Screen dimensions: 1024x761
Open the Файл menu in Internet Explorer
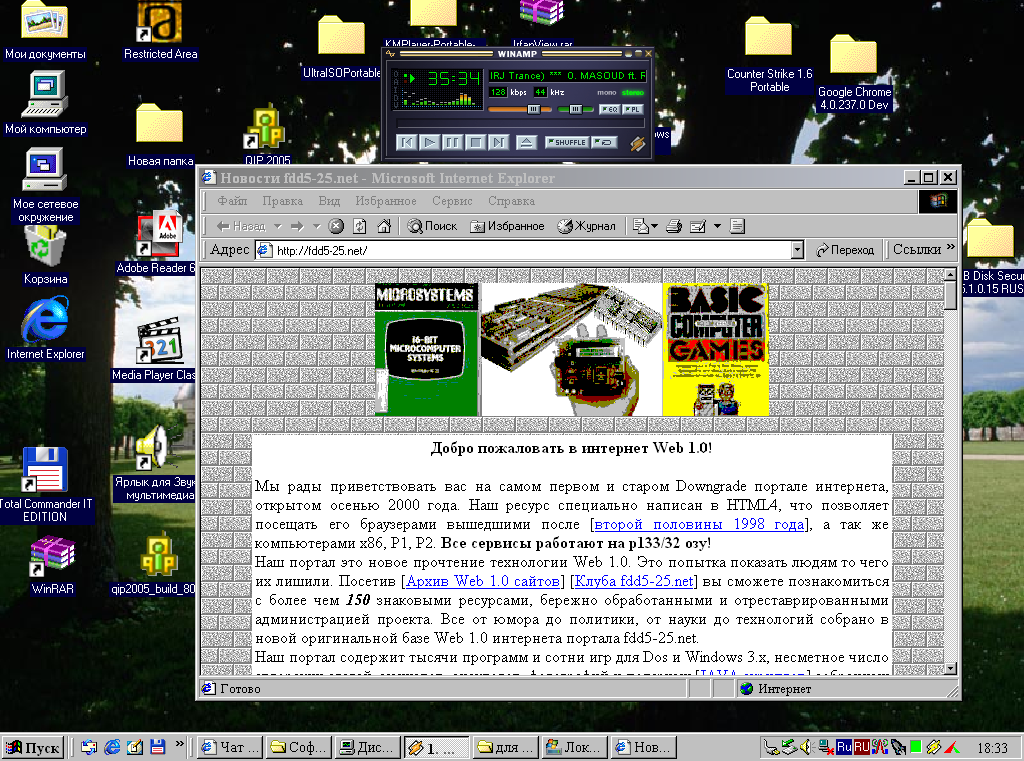[x=232, y=201]
